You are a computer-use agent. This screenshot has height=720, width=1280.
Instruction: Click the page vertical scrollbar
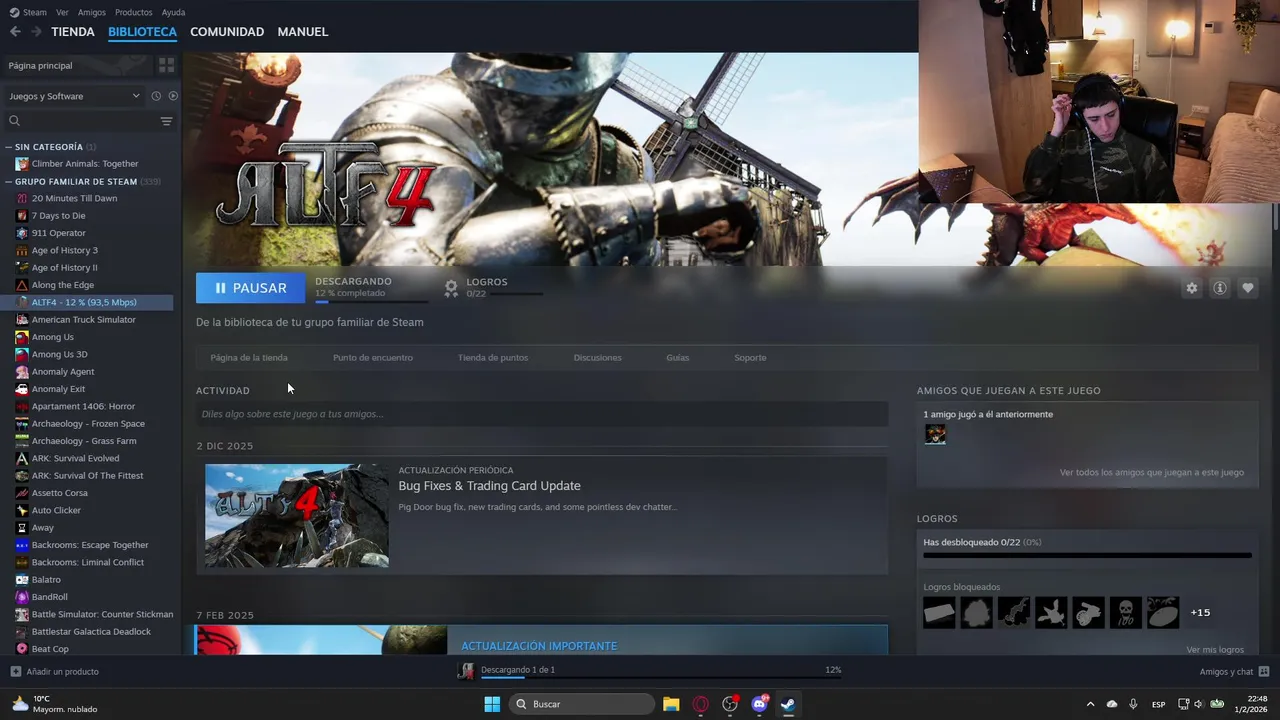(x=1275, y=215)
